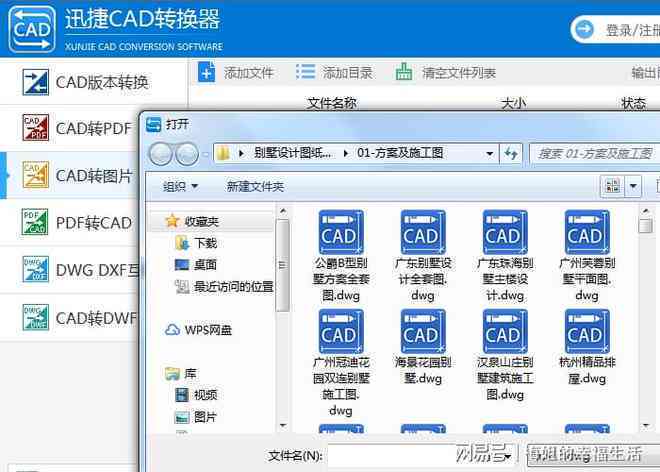The image size is (660, 472).
Task: Choose the CAD转DWF sidebar icon
Action: click(x=35, y=317)
